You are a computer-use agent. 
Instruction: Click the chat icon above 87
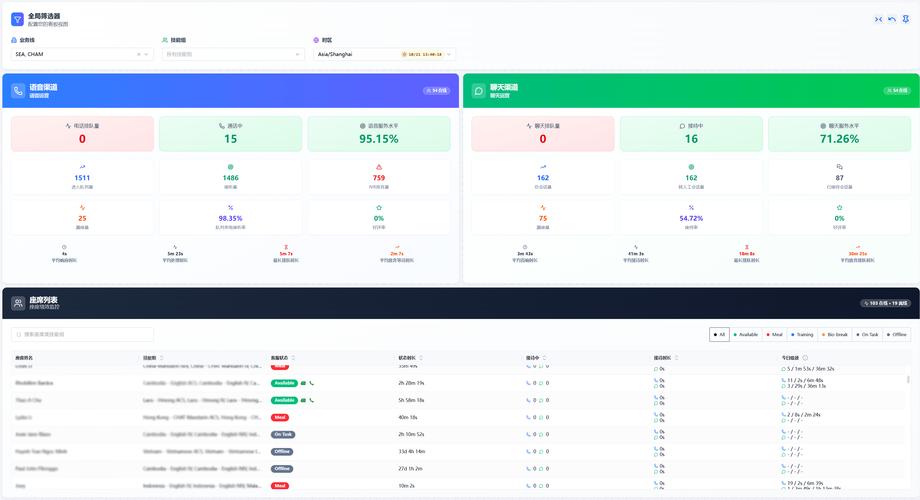[840, 167]
